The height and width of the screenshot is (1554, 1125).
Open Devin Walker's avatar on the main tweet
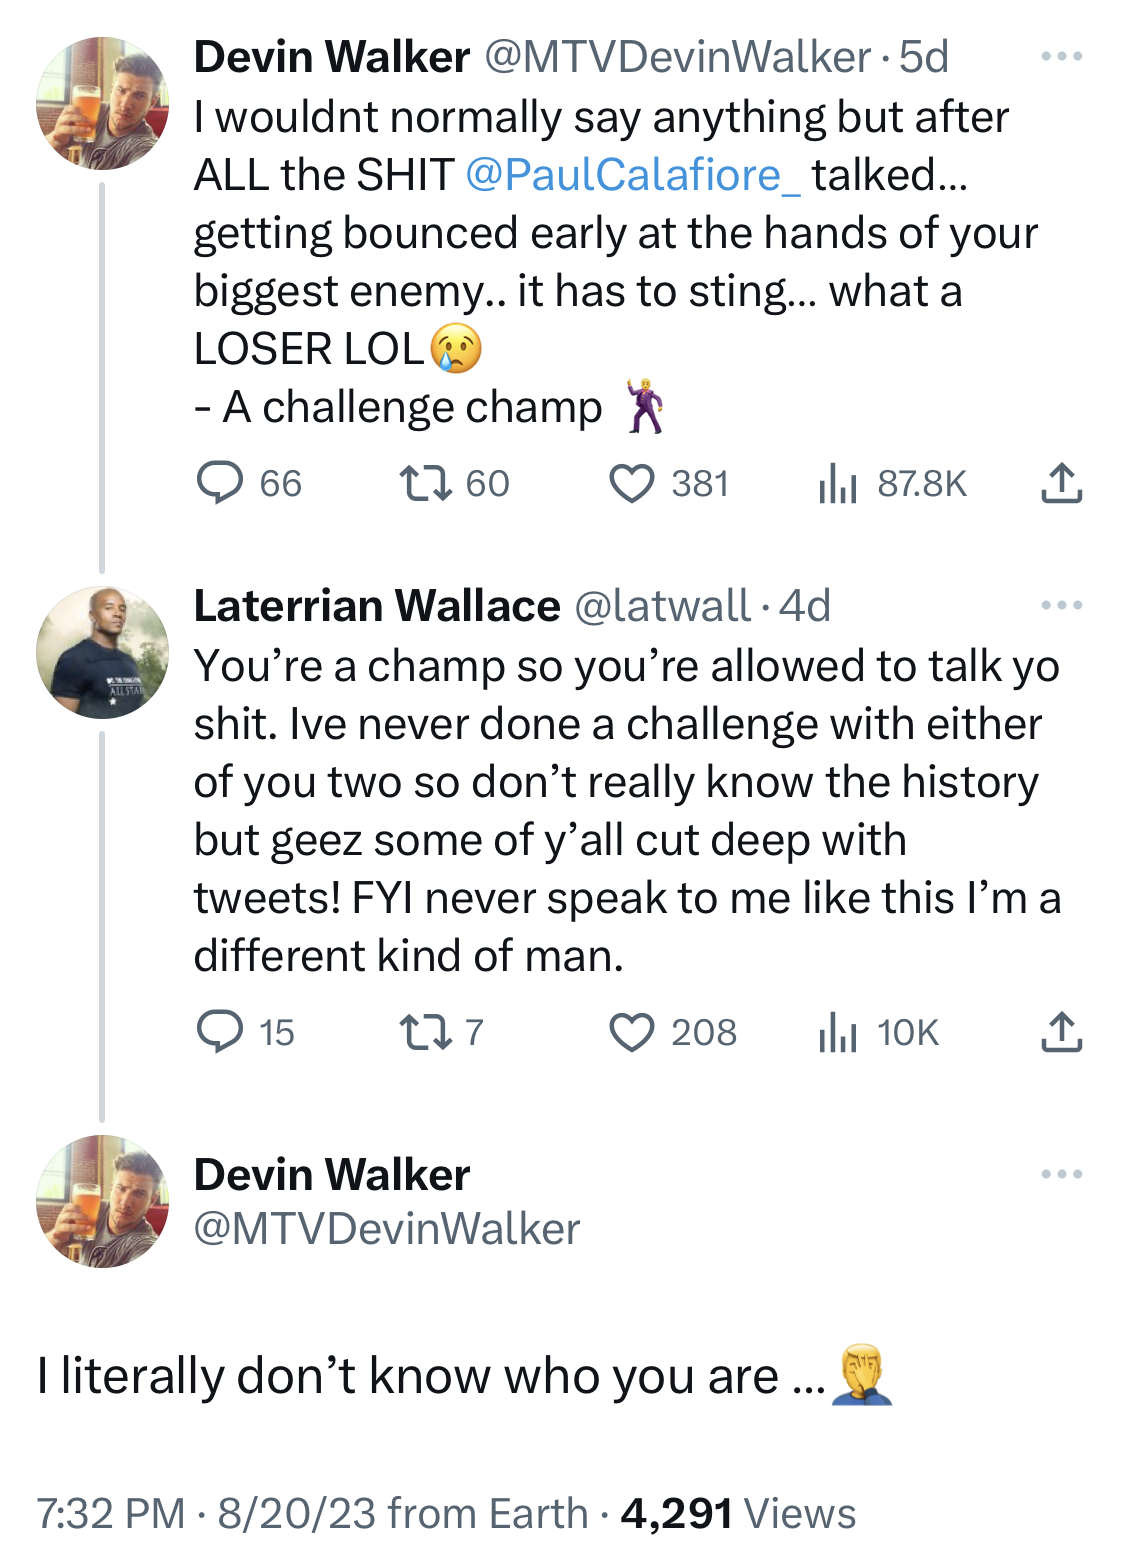coord(103,1201)
